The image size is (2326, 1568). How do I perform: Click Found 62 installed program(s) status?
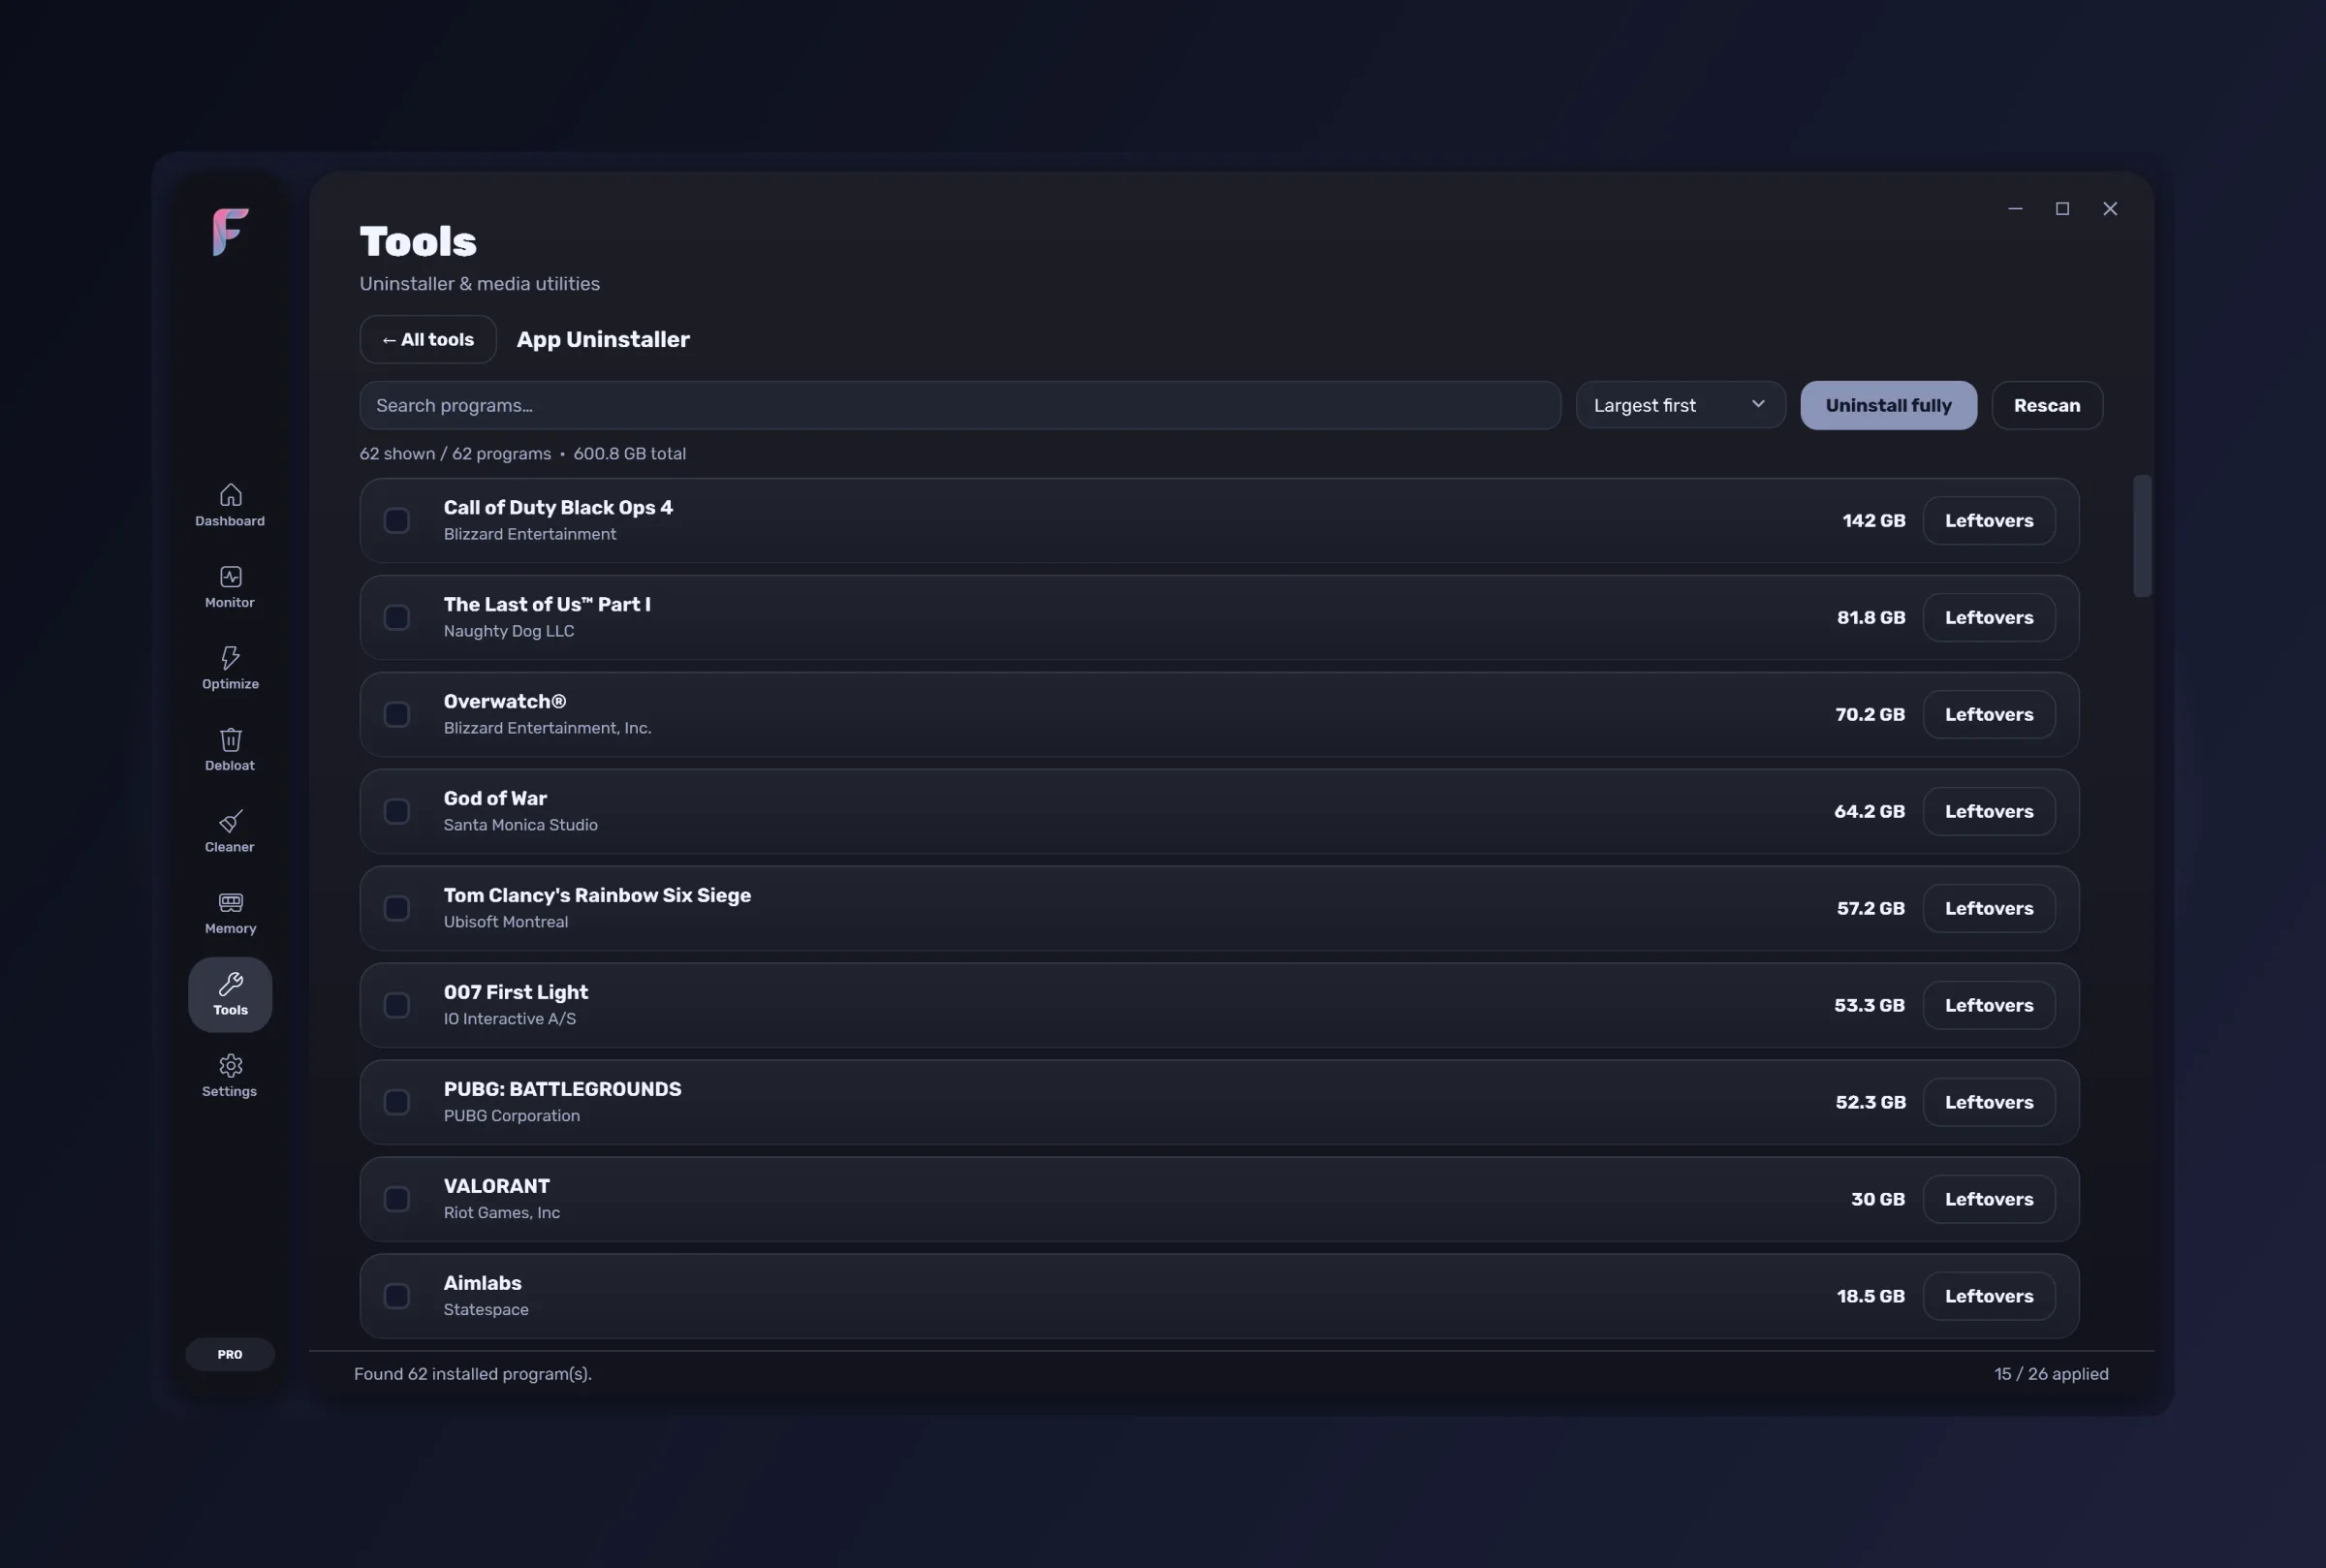(x=473, y=1374)
